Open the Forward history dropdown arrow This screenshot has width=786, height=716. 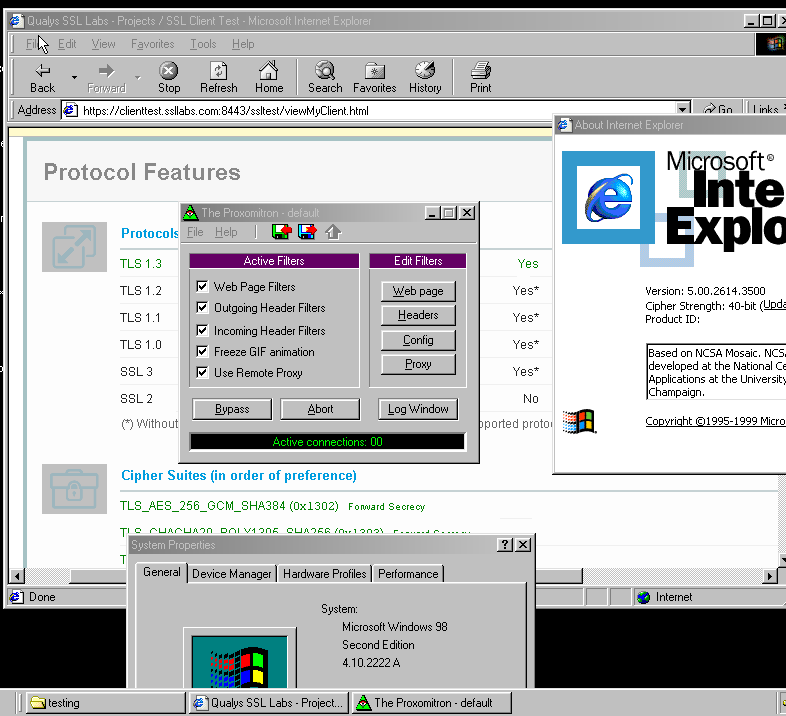(x=138, y=78)
